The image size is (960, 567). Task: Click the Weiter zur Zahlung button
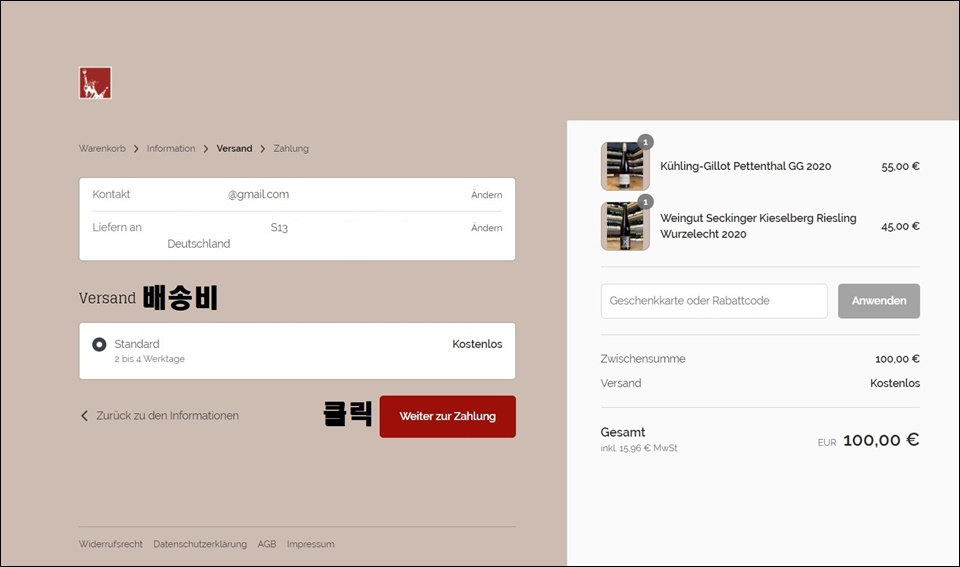coord(448,416)
